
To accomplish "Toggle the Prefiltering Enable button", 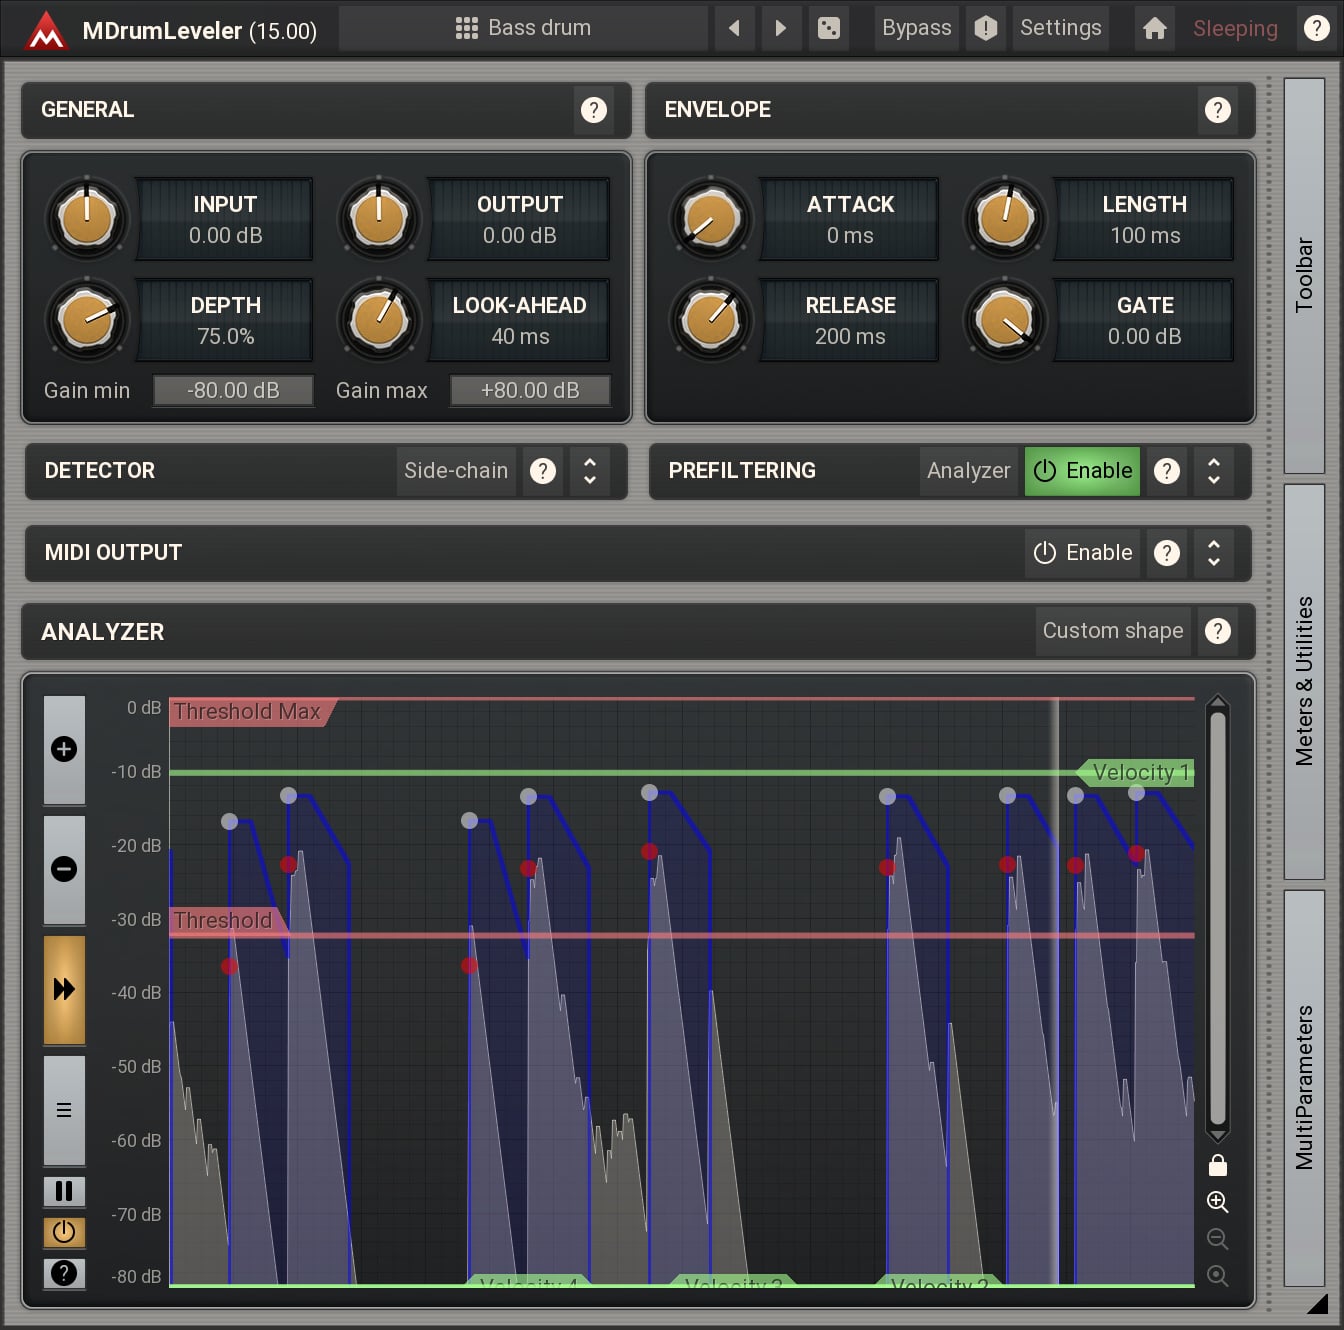I will point(1082,471).
